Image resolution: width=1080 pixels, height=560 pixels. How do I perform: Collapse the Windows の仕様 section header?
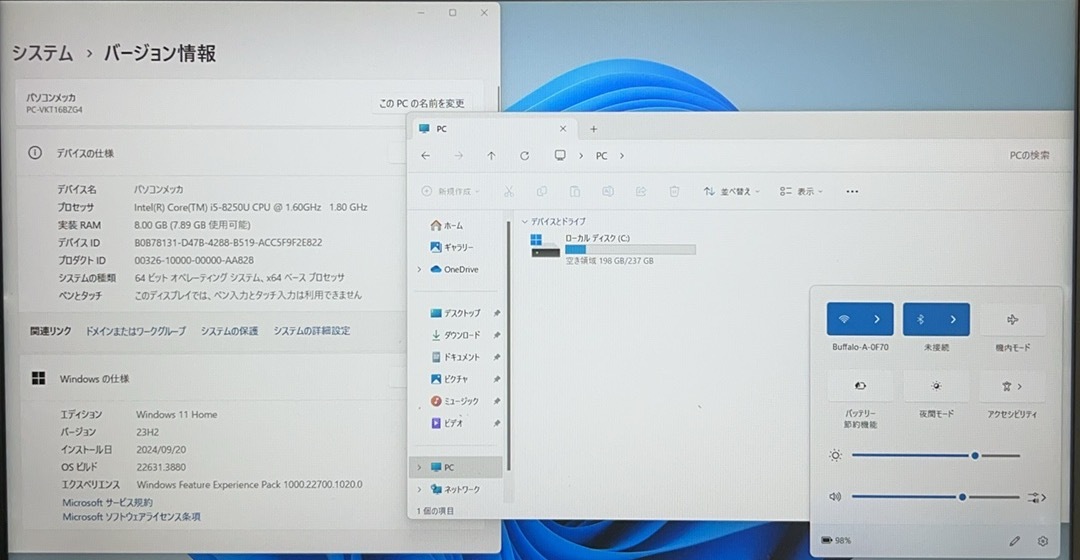point(214,378)
